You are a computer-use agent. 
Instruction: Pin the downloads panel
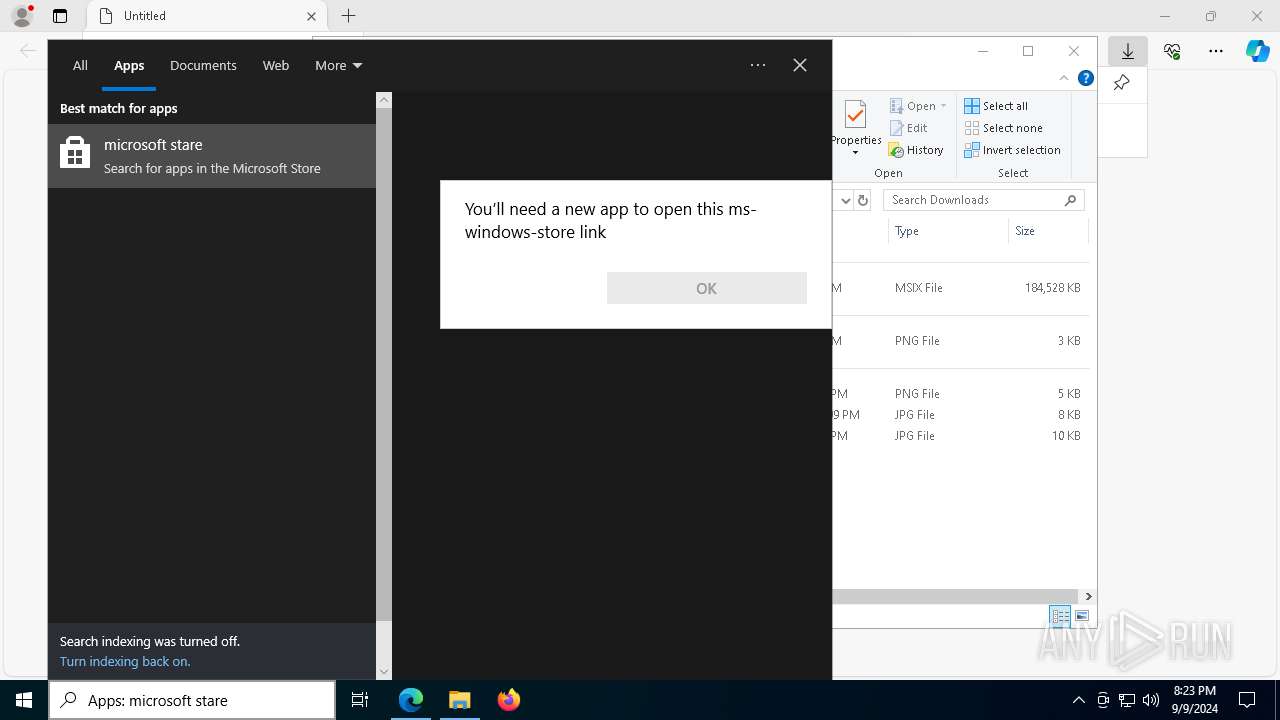tap(1121, 83)
